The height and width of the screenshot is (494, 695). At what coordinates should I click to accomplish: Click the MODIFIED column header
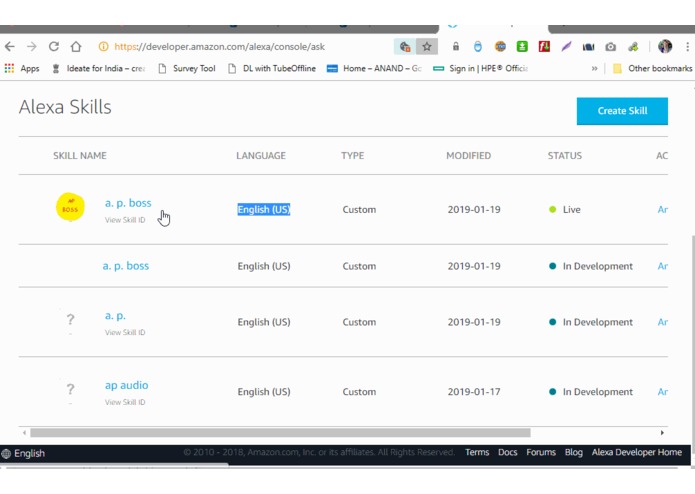click(x=469, y=156)
